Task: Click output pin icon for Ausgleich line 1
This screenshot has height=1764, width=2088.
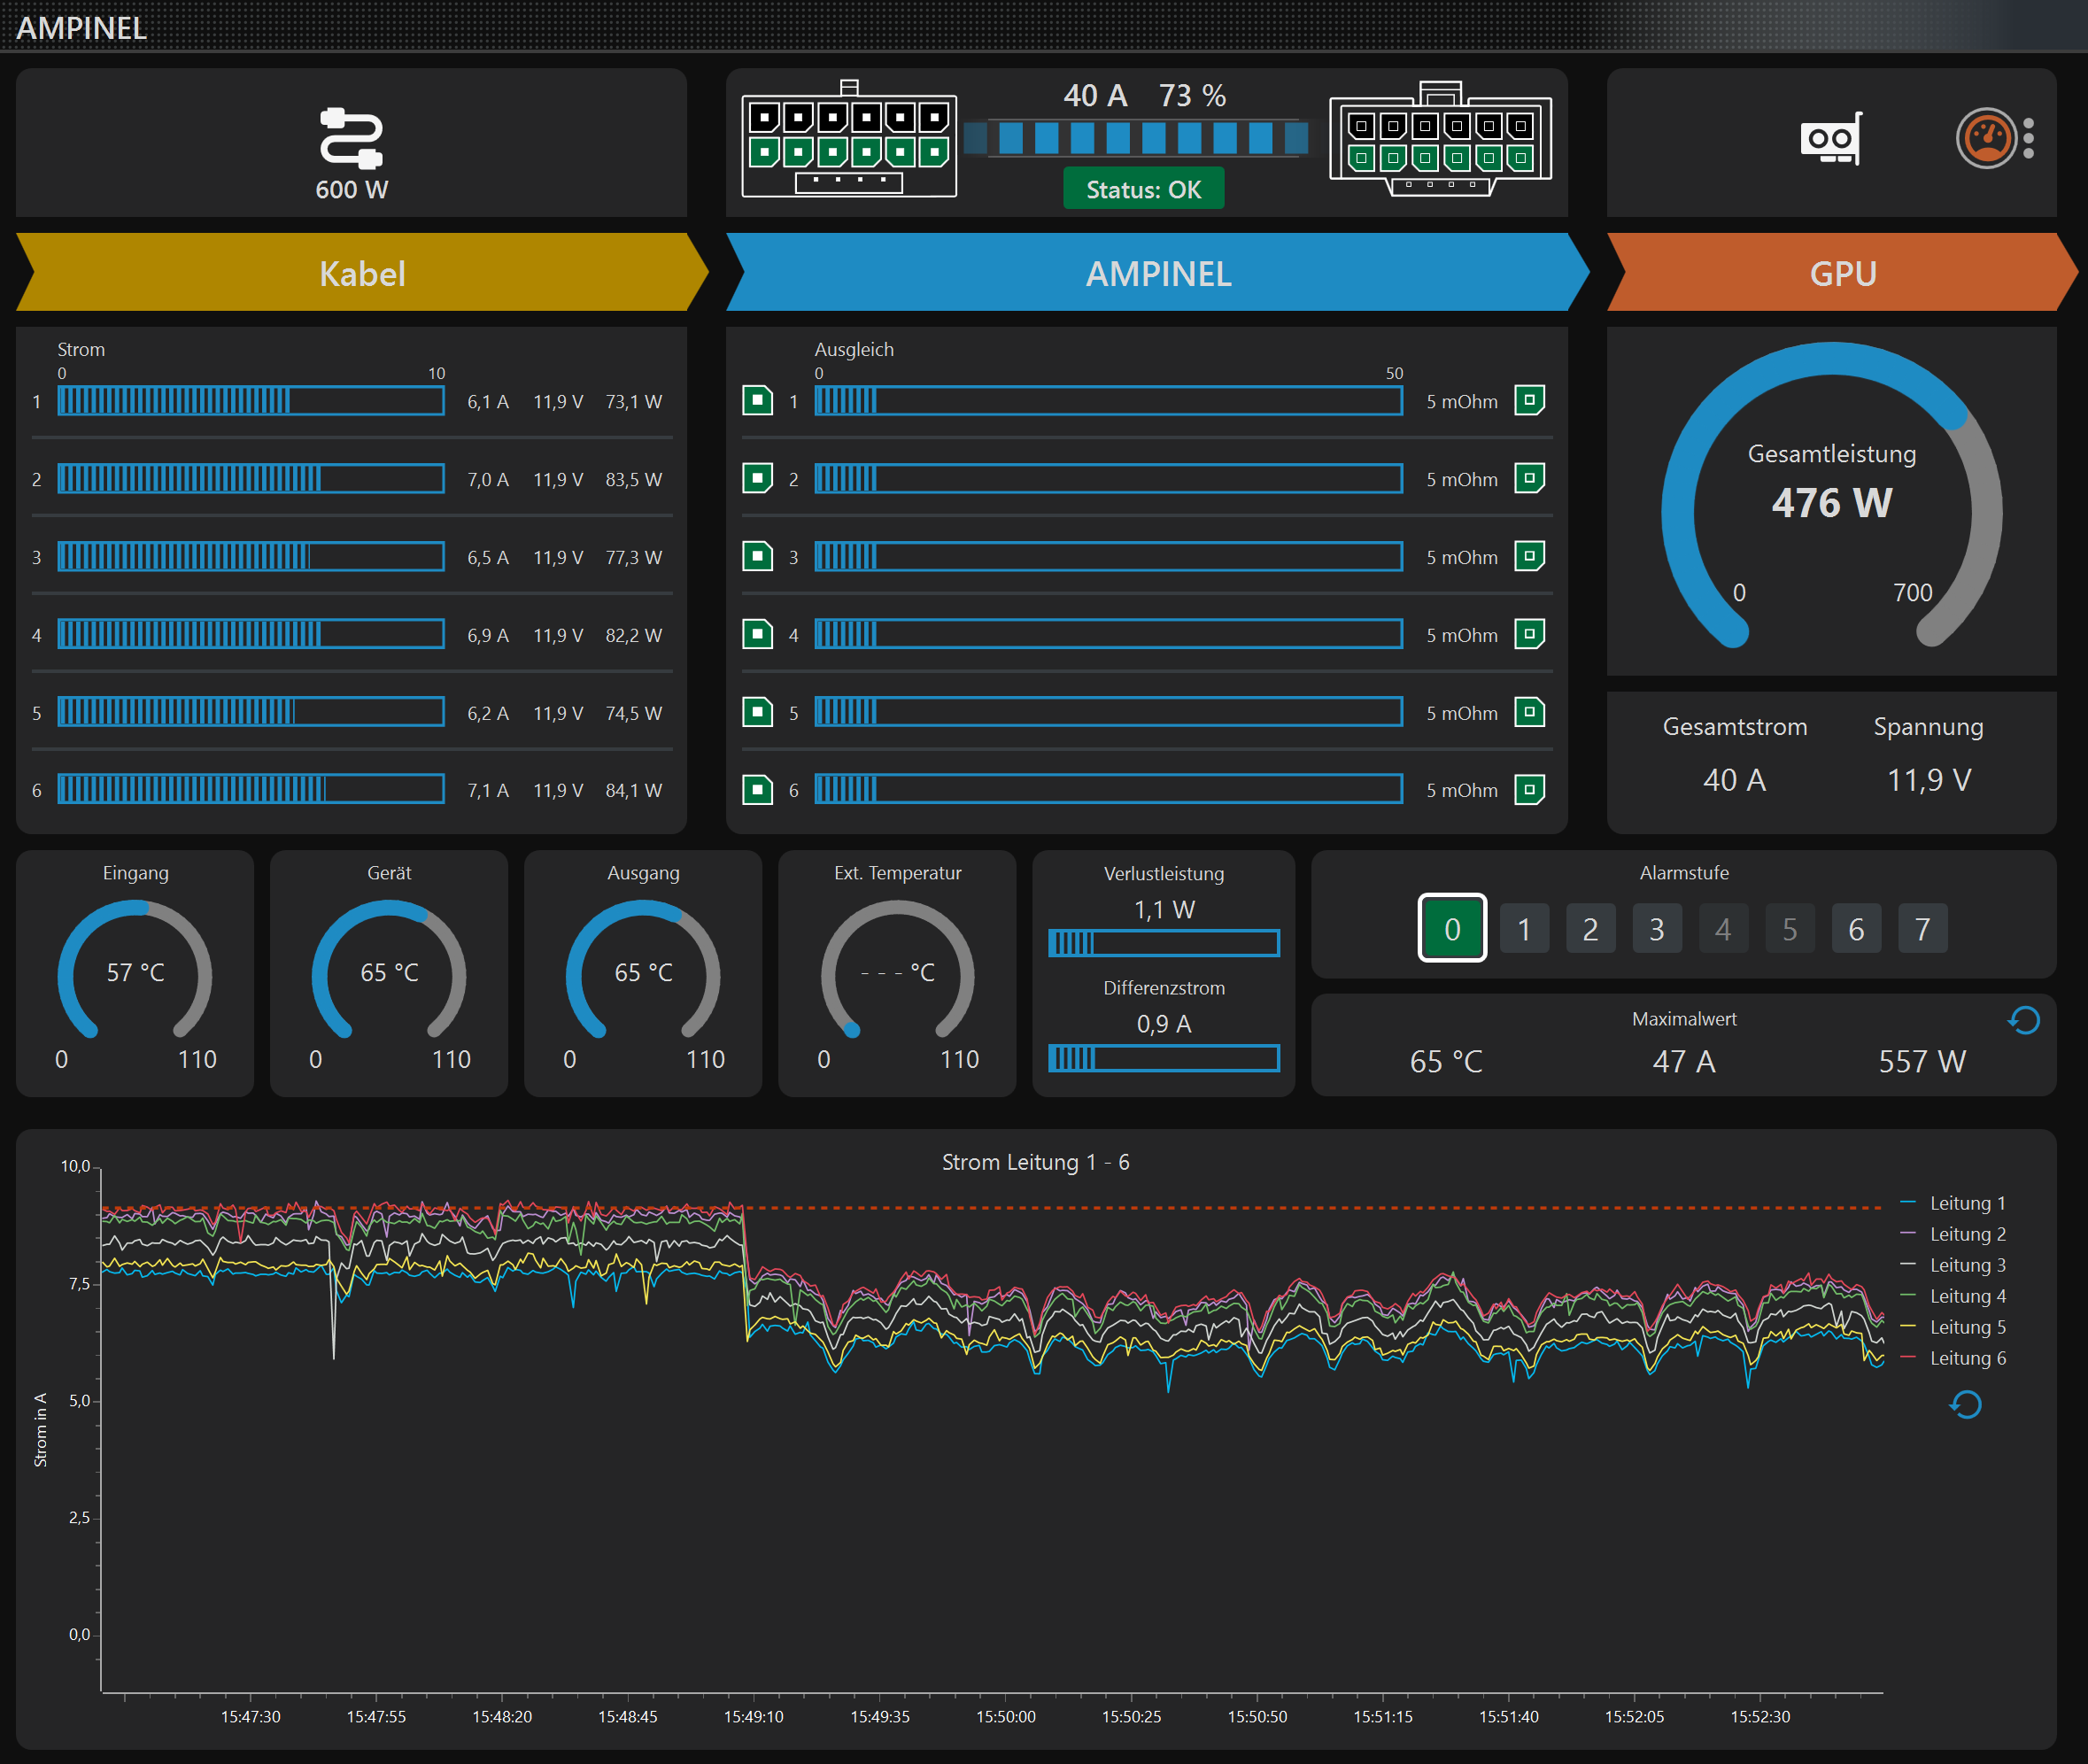Action: (1529, 400)
